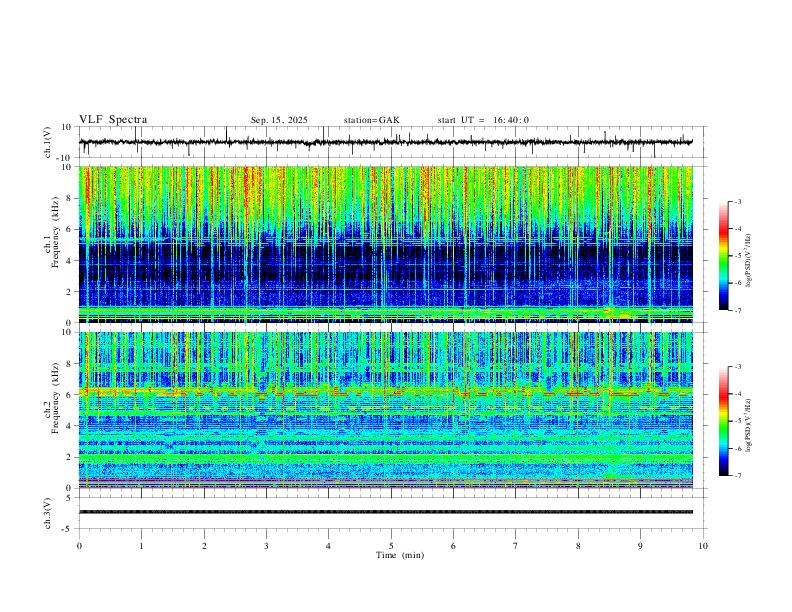Click '-7' on the lower color bar

tap(737, 476)
